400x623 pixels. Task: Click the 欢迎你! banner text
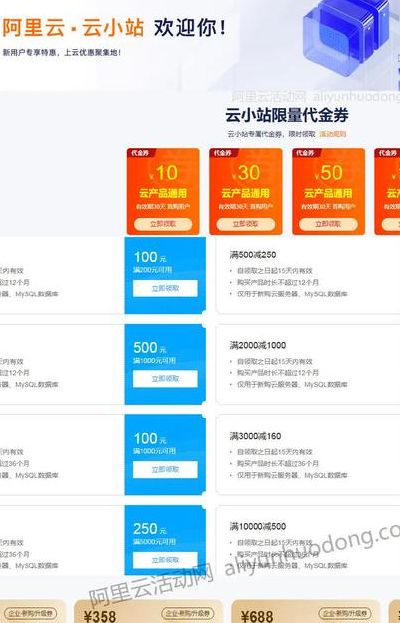(190, 28)
